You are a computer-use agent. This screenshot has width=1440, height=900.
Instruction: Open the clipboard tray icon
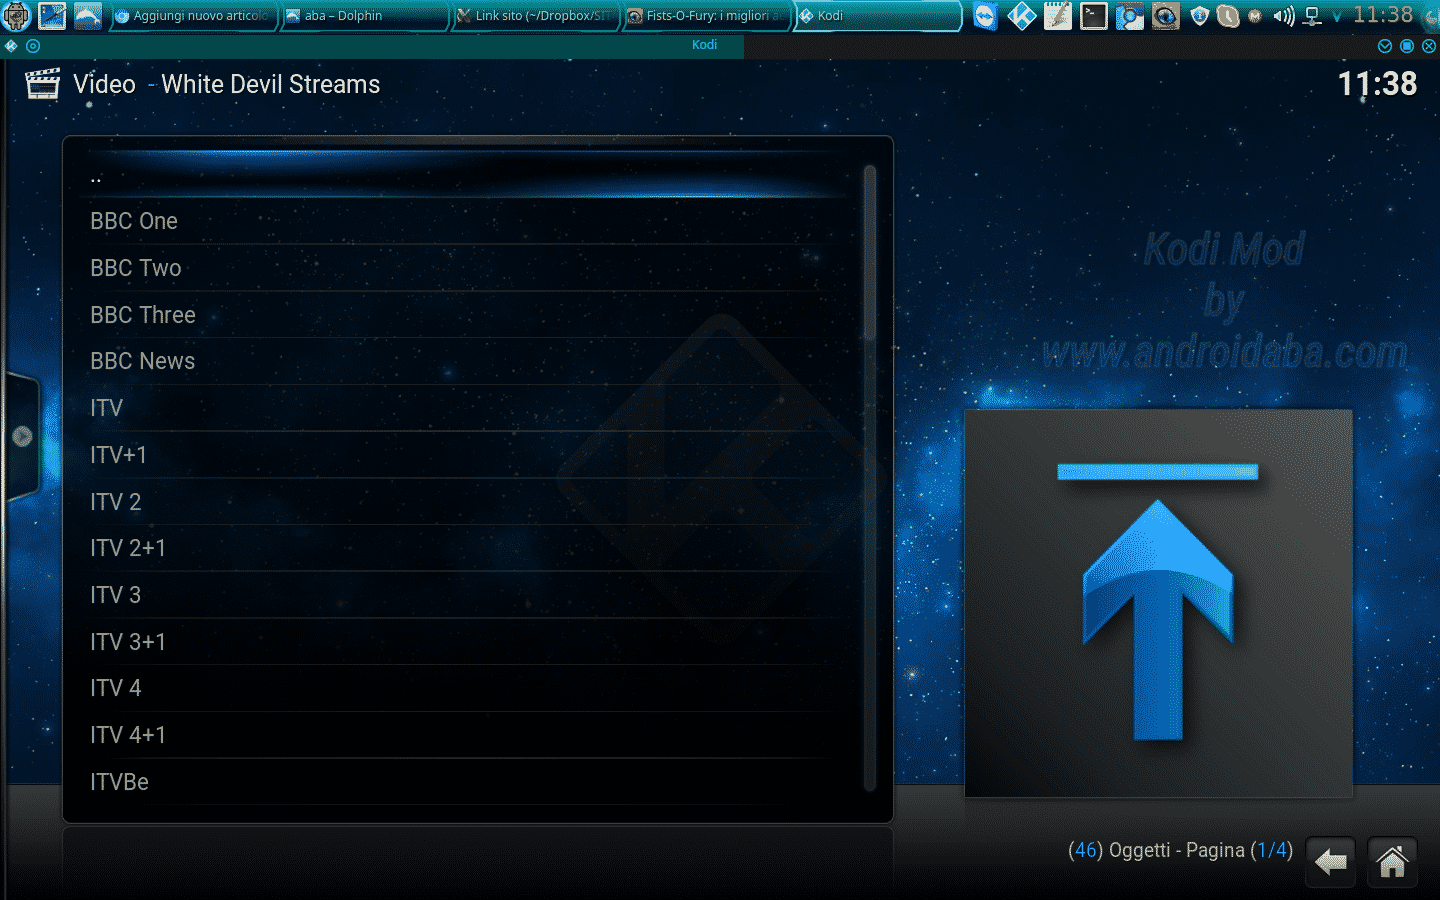1228,16
